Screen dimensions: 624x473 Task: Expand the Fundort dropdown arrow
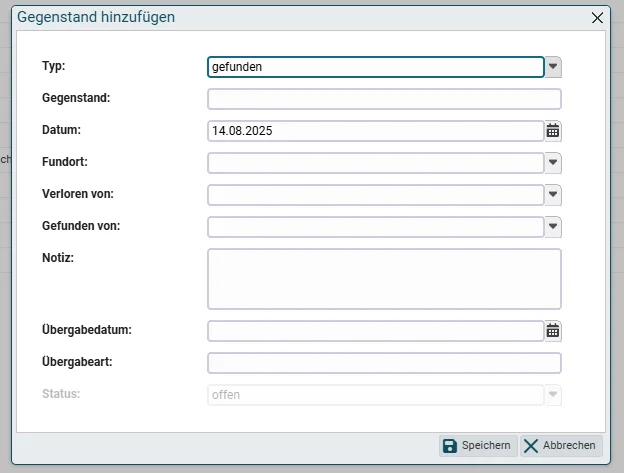[x=553, y=163]
